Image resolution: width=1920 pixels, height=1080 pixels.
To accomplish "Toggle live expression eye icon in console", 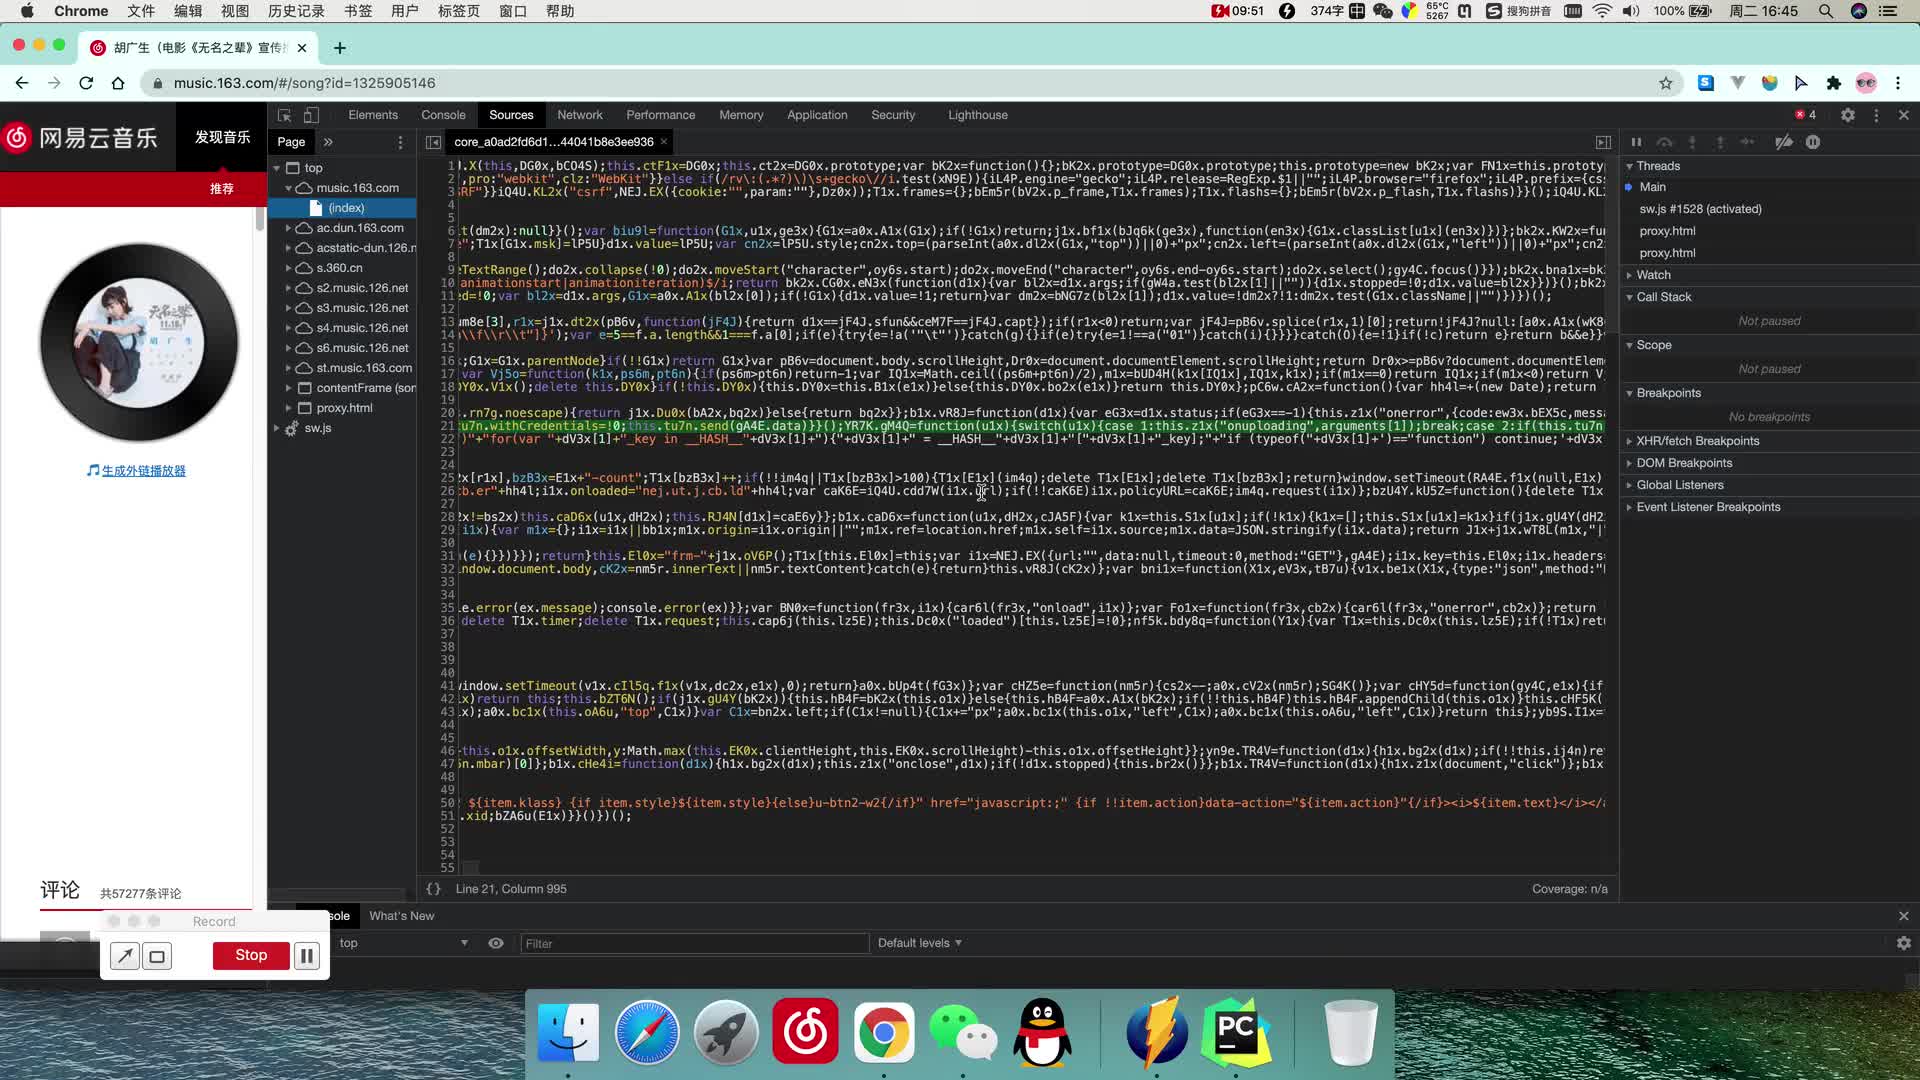I will pos(496,943).
